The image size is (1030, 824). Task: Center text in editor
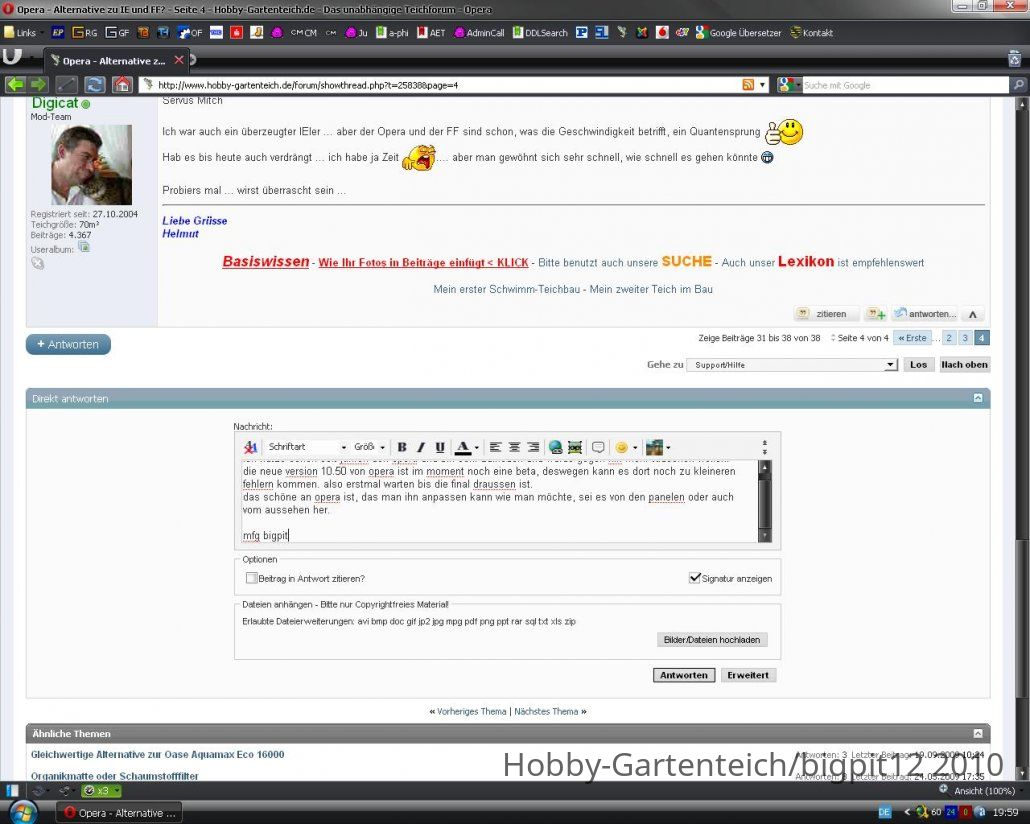pos(514,447)
